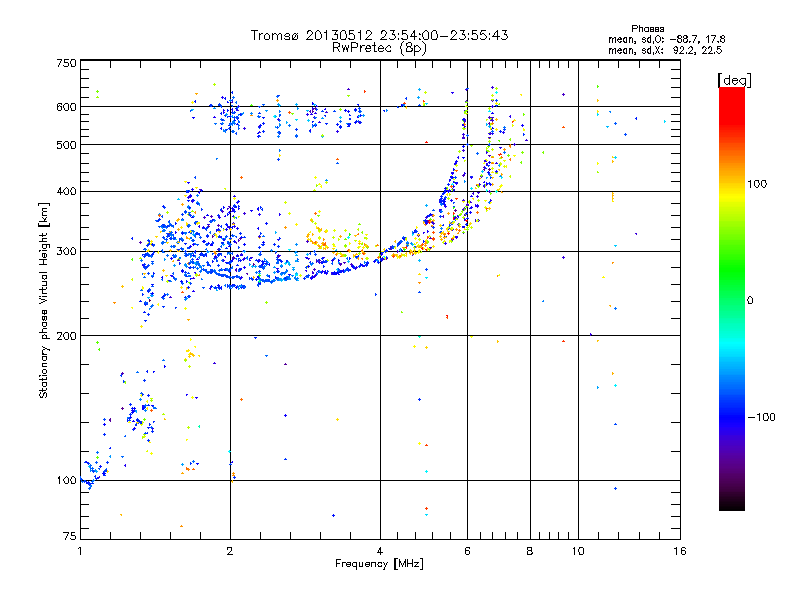Screen dimensions: 800x600
Task: Click the "4" frequency tick label
Action: pos(380,551)
